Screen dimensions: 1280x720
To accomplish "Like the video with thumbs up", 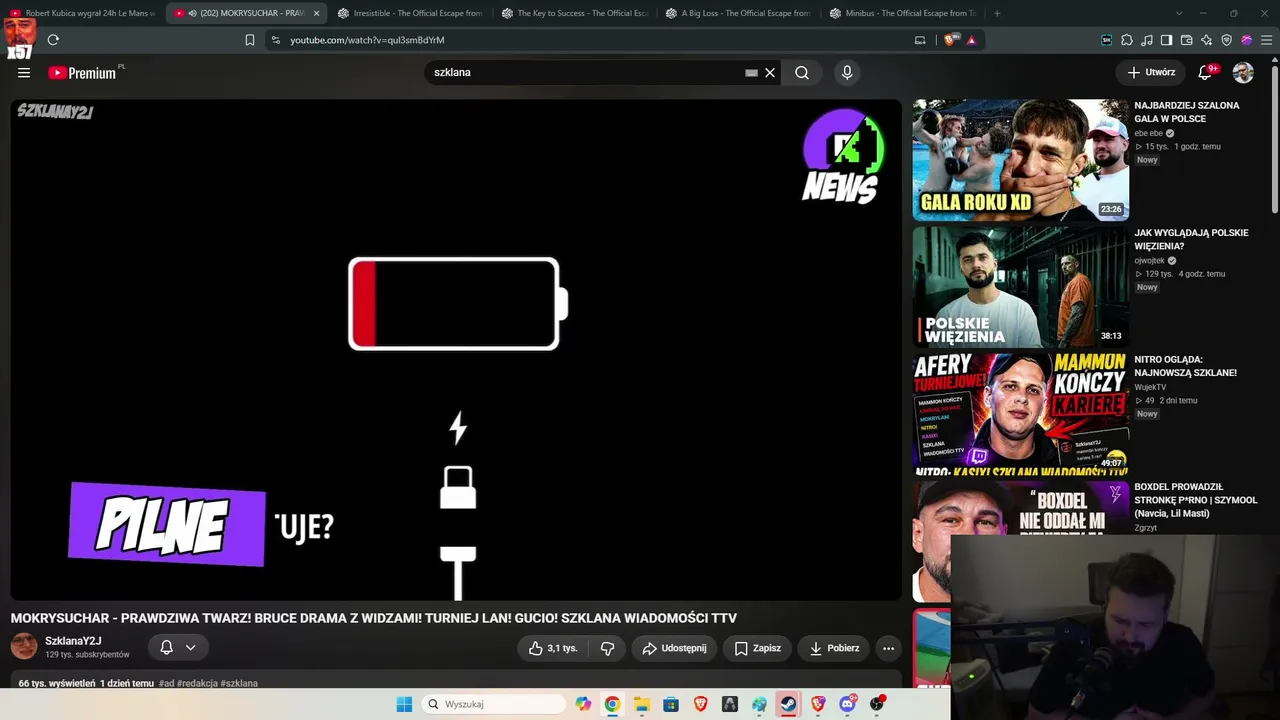I will pos(553,648).
